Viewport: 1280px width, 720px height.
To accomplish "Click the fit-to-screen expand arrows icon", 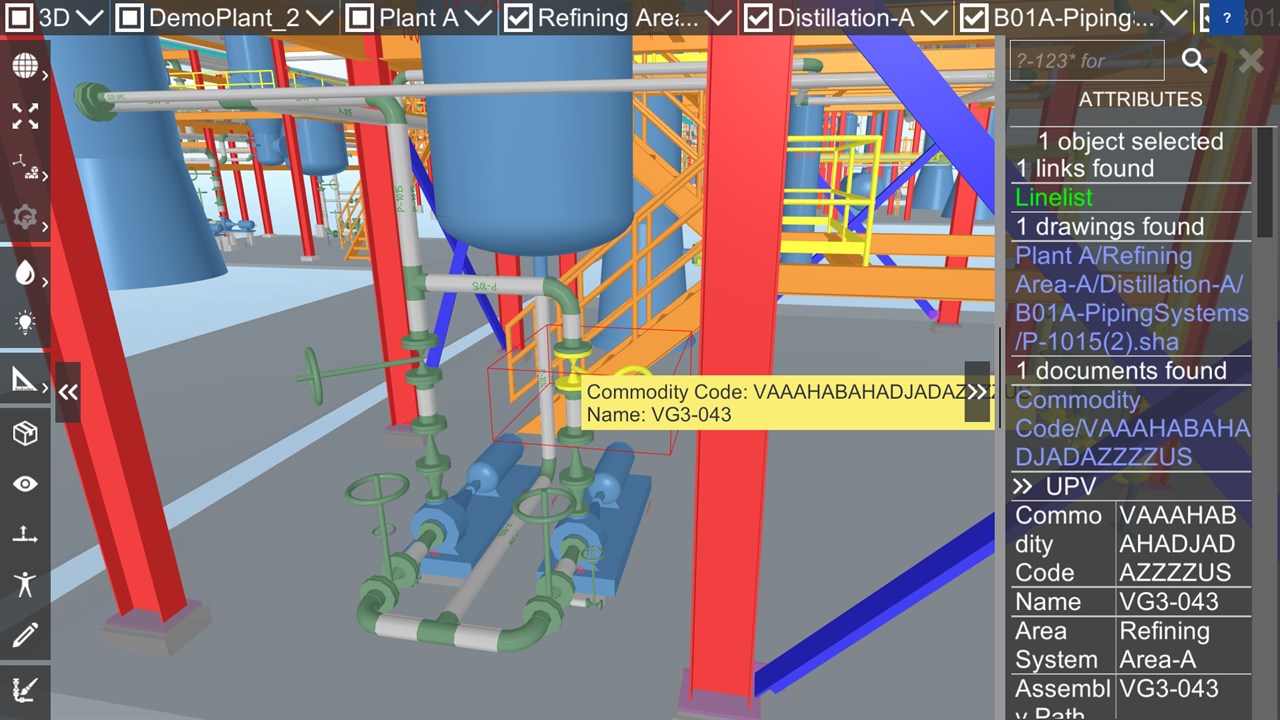I will click(24, 116).
